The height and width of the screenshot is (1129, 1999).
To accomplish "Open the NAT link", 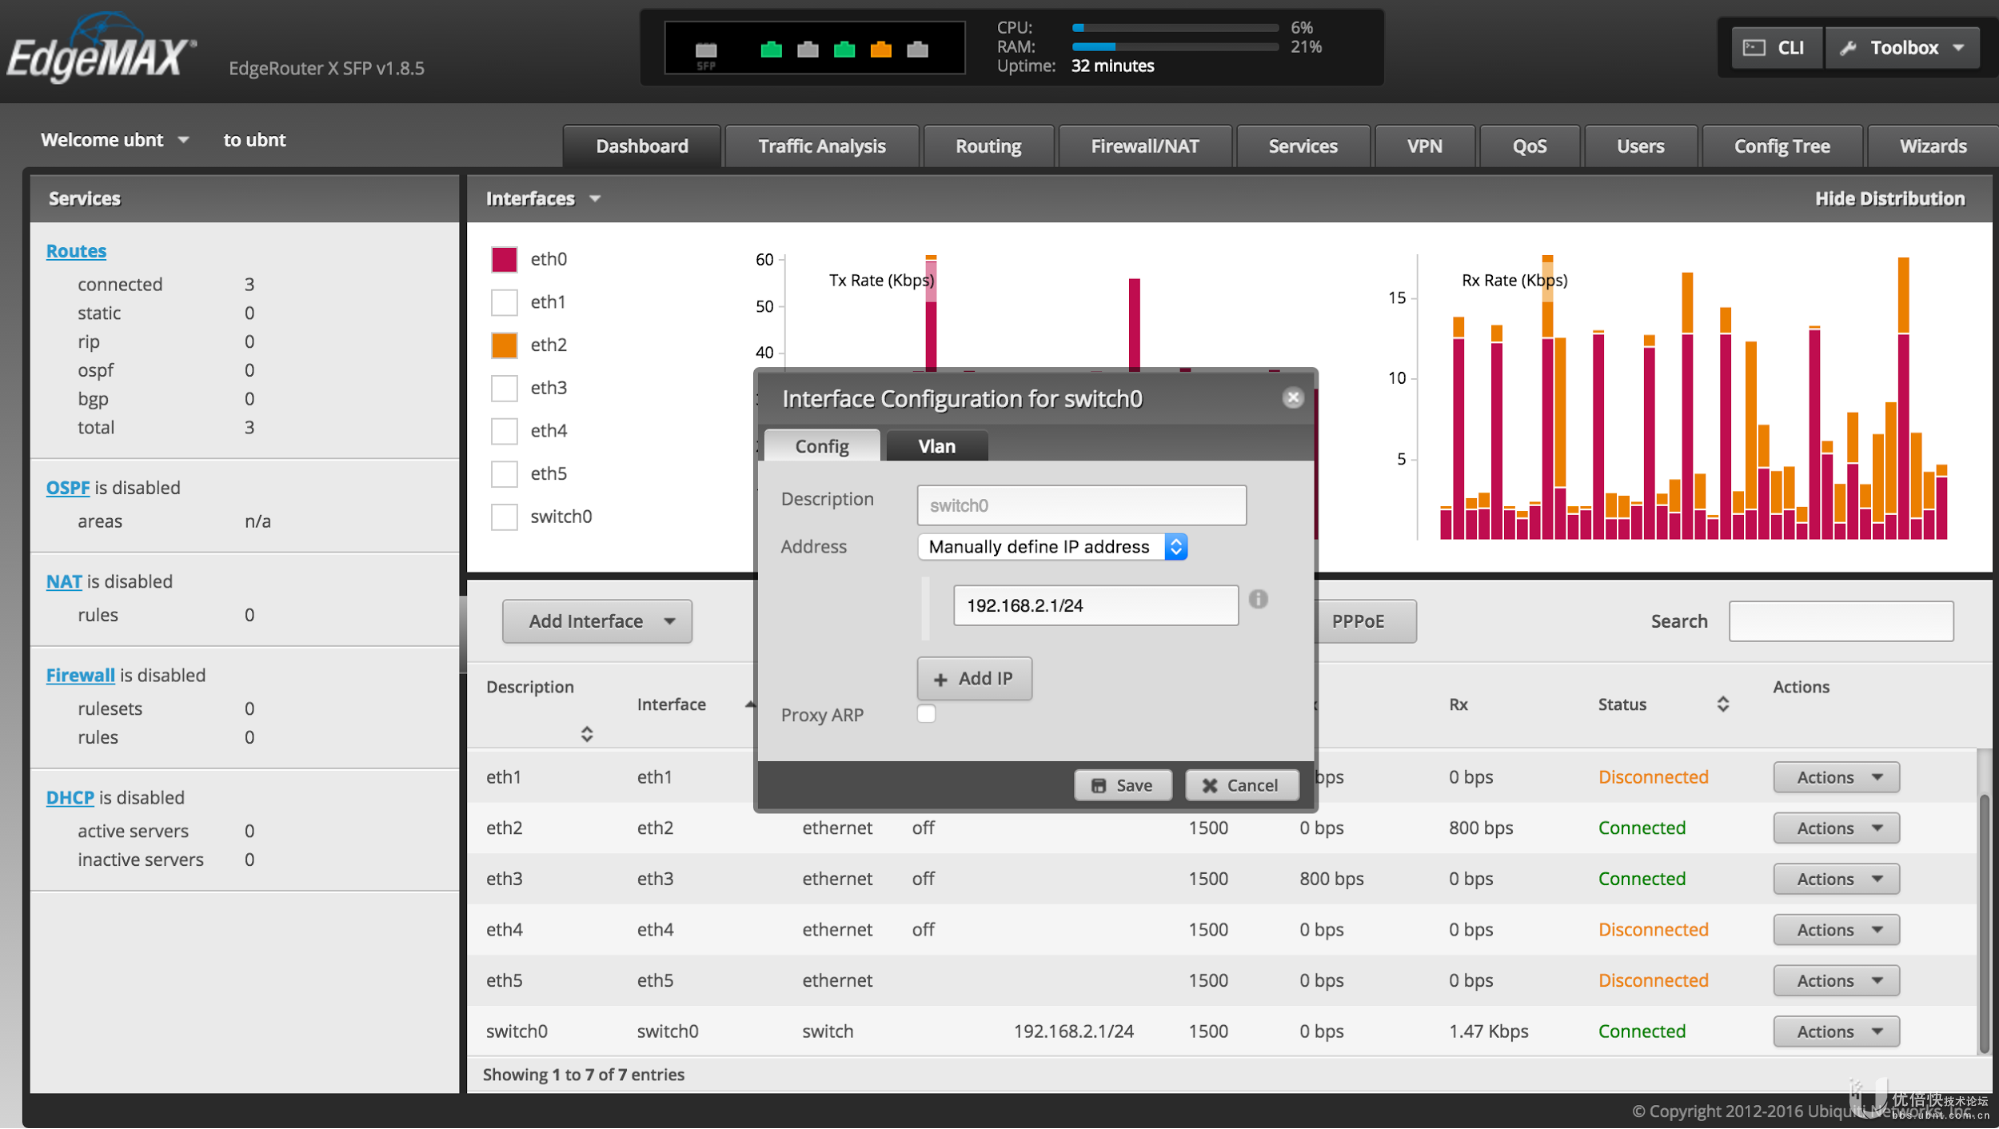I will point(64,581).
